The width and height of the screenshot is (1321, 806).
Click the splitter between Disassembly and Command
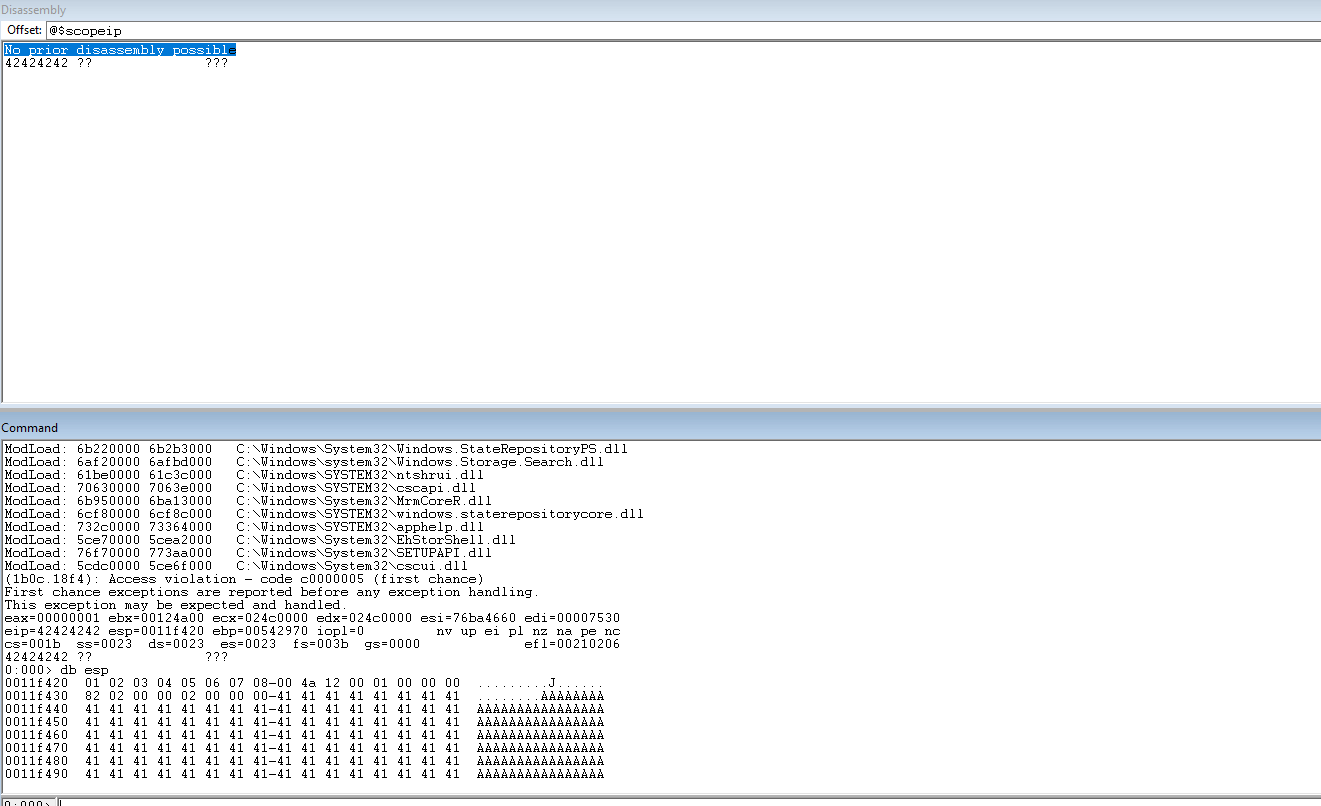[660, 406]
